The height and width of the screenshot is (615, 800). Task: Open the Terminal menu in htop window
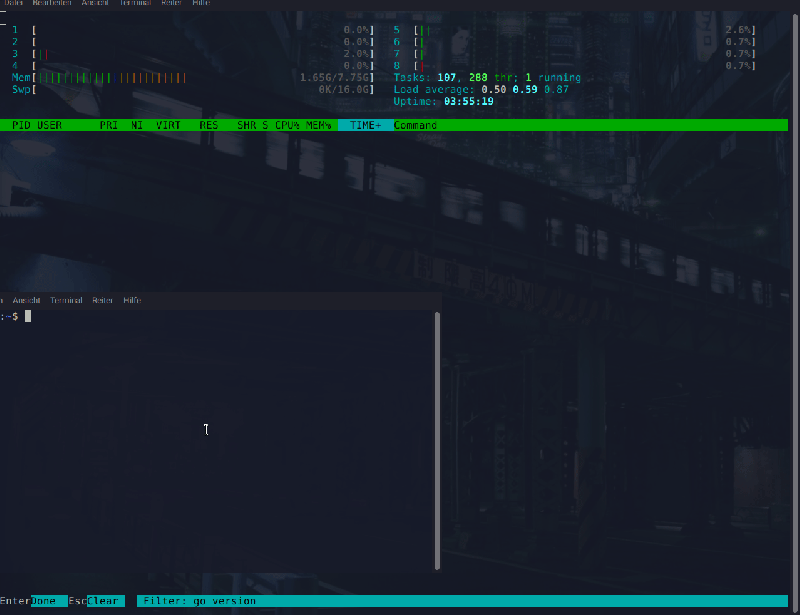pos(135,3)
